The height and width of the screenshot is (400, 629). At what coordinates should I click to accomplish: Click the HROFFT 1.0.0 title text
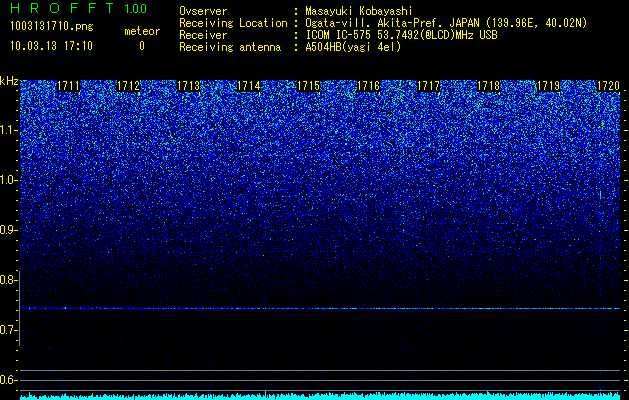pyautogui.click(x=79, y=8)
